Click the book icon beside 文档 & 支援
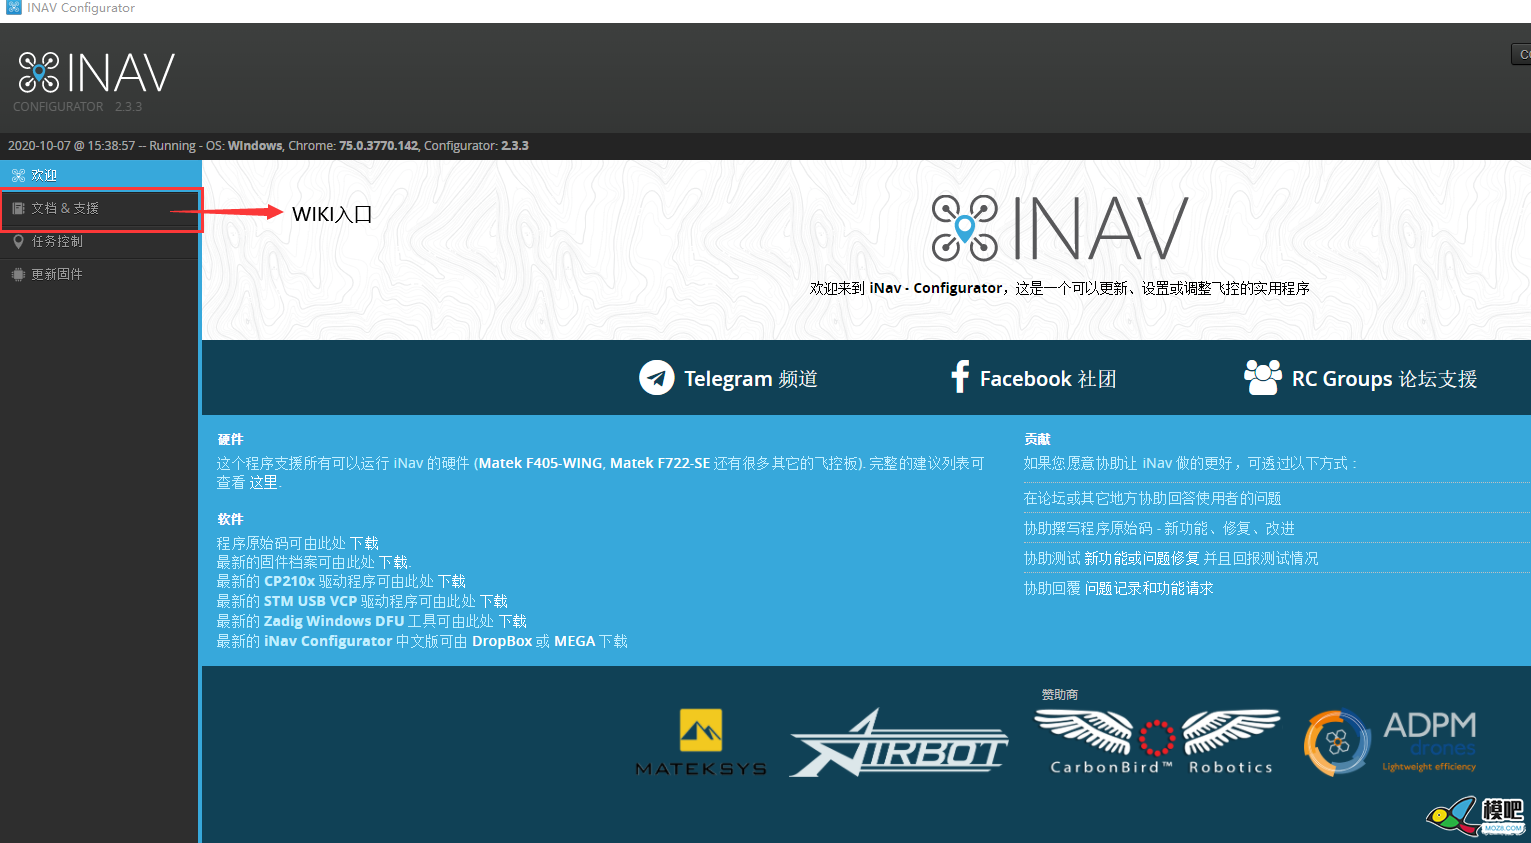 18,208
